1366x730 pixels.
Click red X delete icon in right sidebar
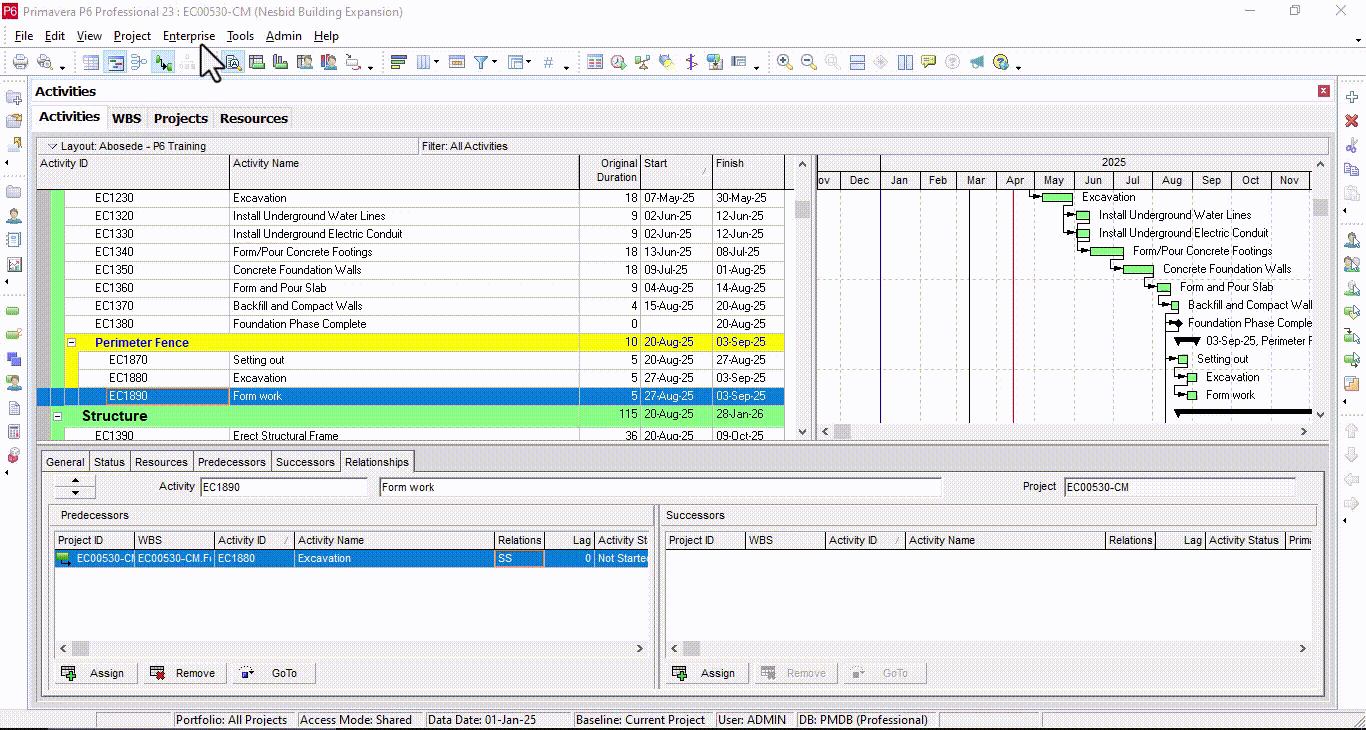1352,120
